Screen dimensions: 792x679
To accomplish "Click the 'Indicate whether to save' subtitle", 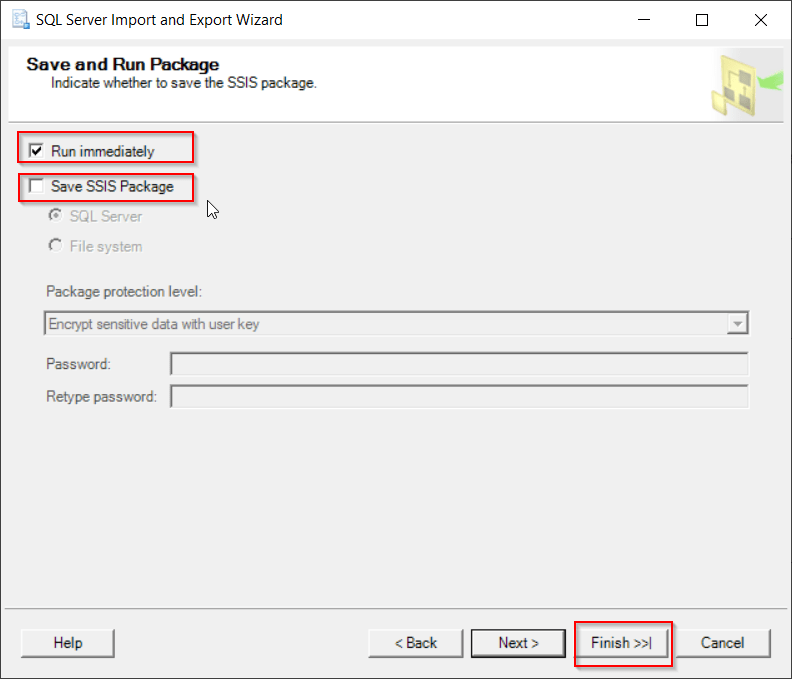I will coord(184,83).
